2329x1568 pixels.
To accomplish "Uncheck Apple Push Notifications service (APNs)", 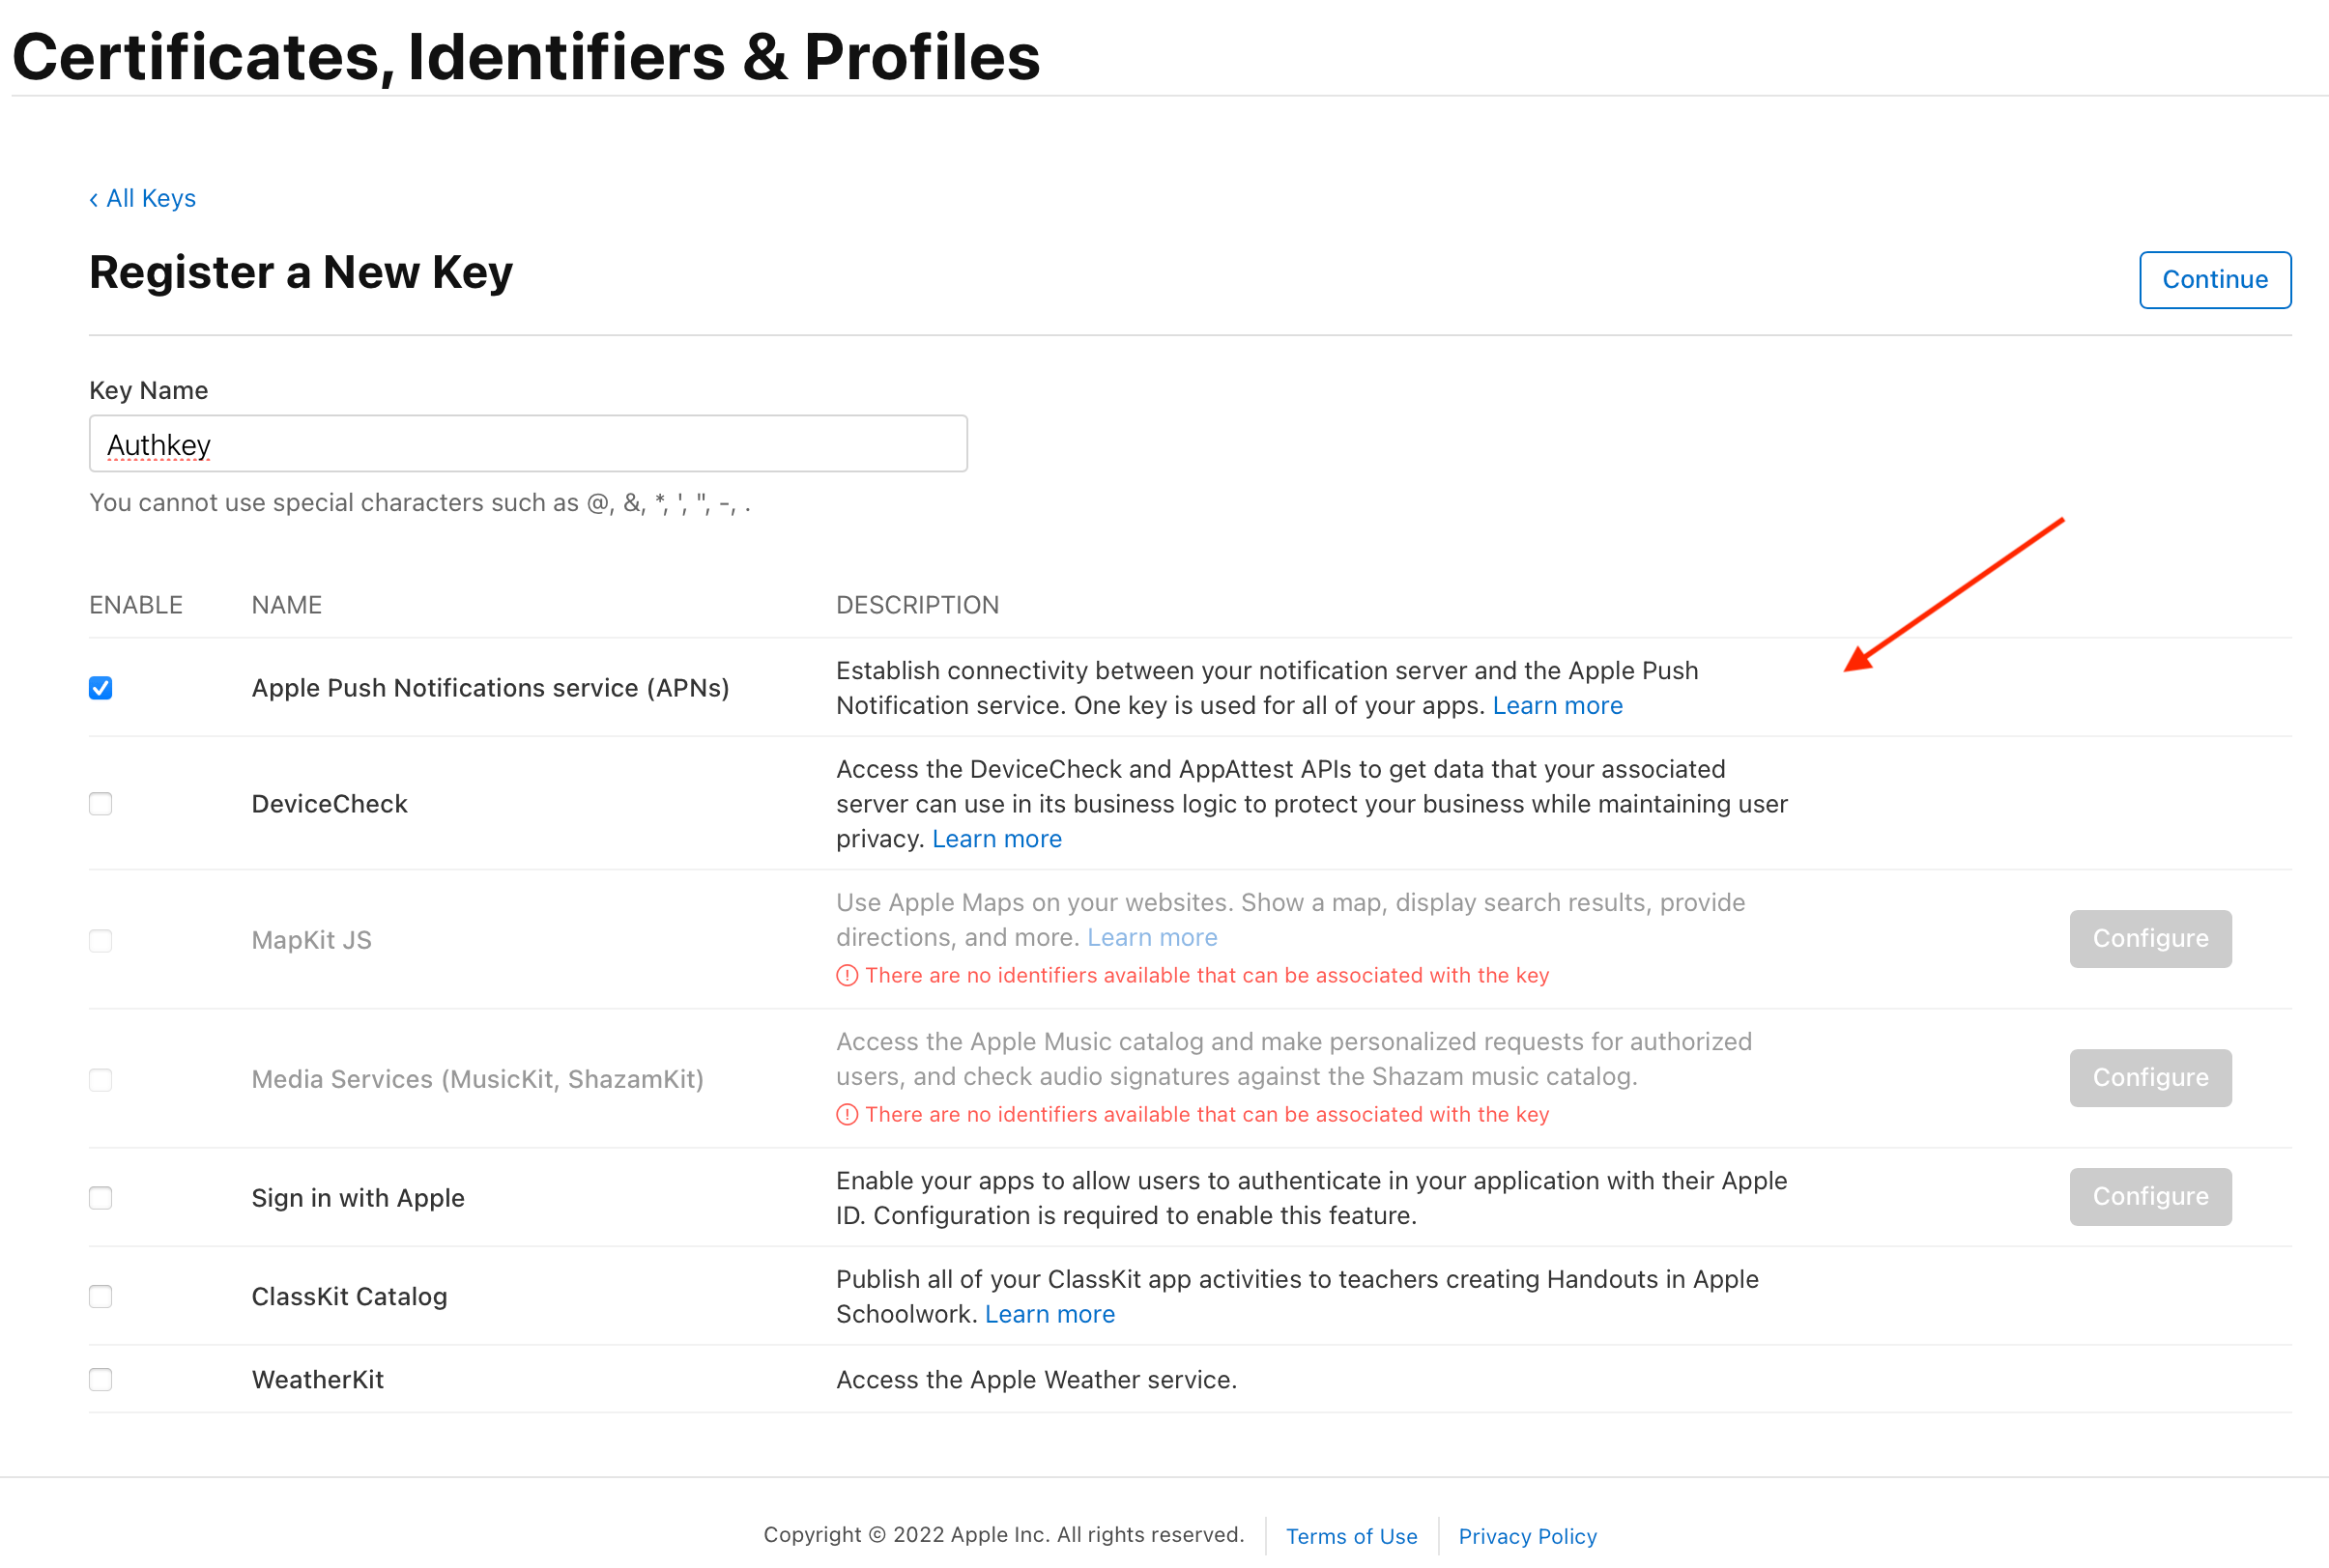I will point(100,687).
